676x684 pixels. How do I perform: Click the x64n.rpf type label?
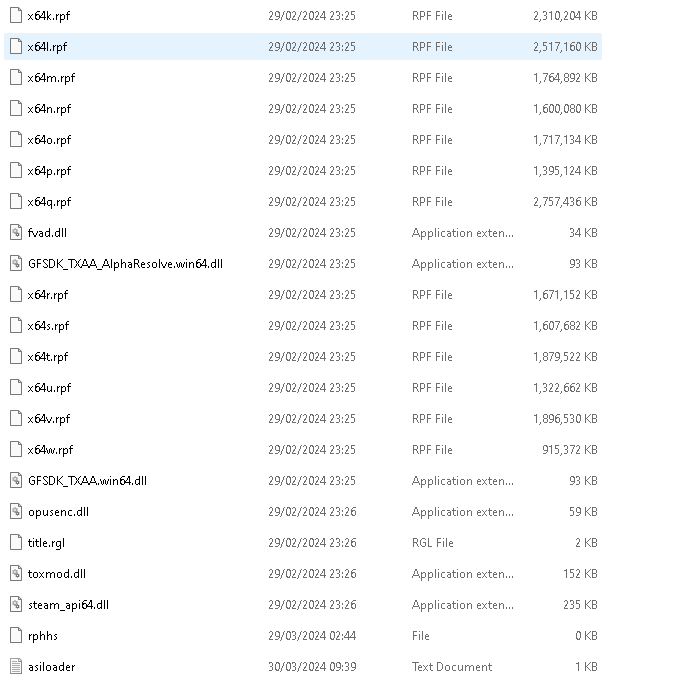pyautogui.click(x=432, y=109)
